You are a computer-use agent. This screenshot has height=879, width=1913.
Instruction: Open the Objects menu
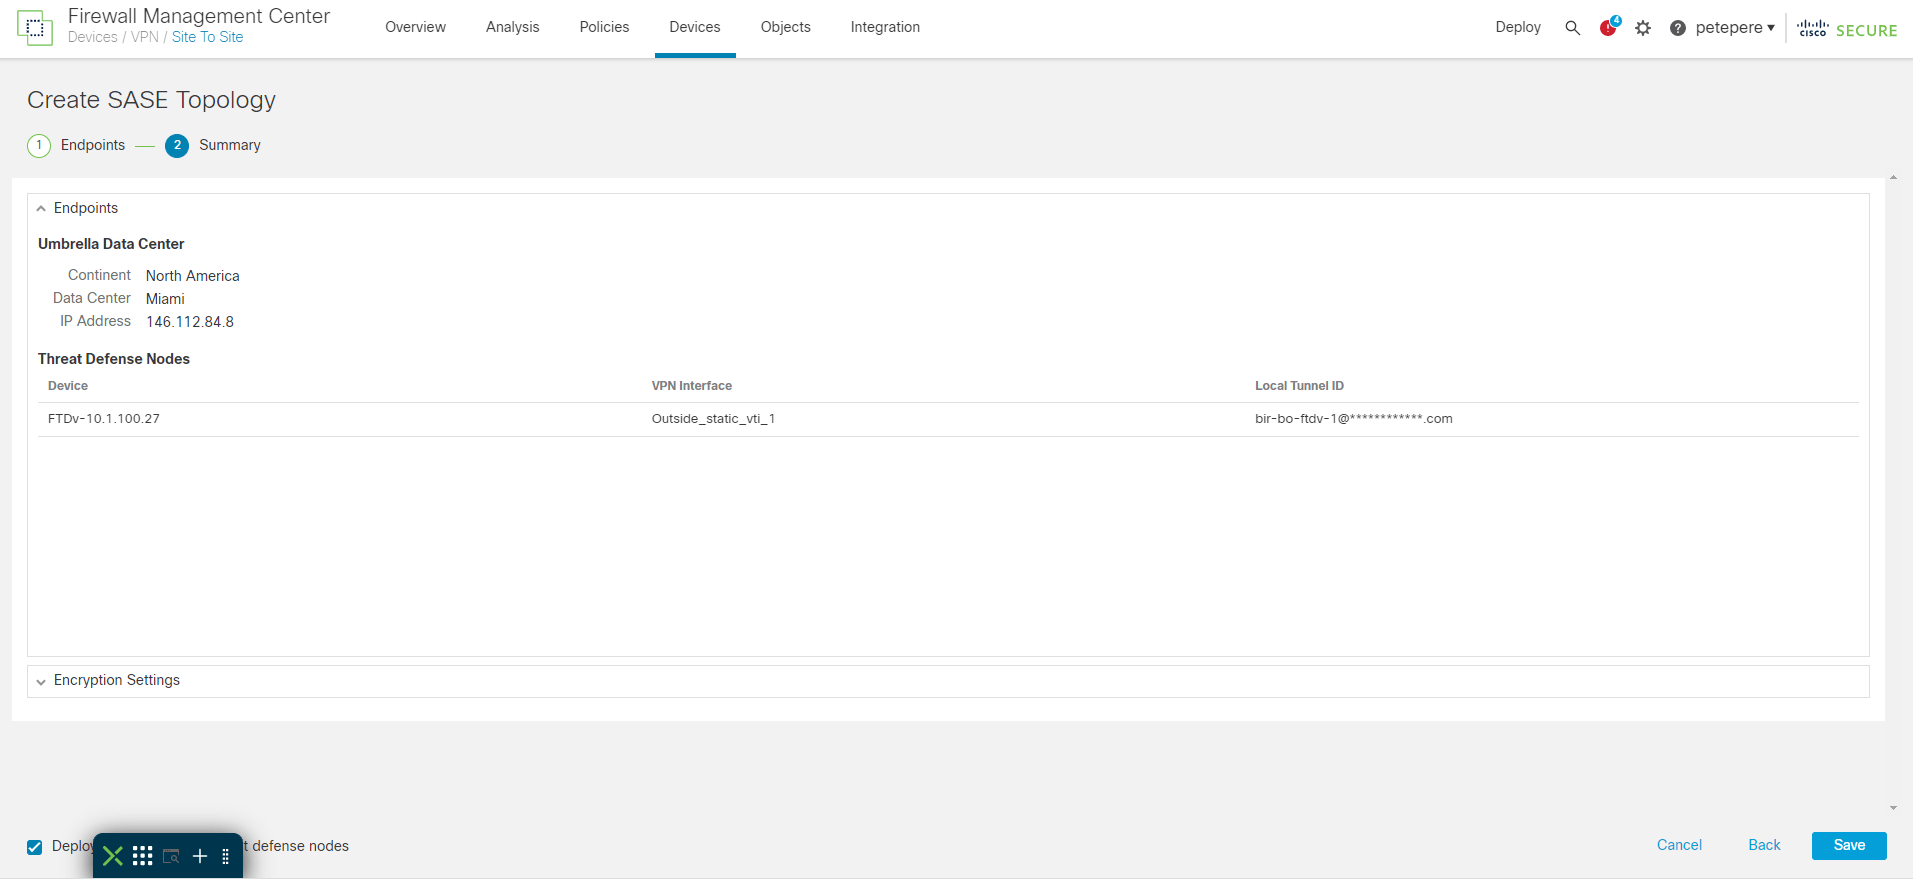point(786,27)
